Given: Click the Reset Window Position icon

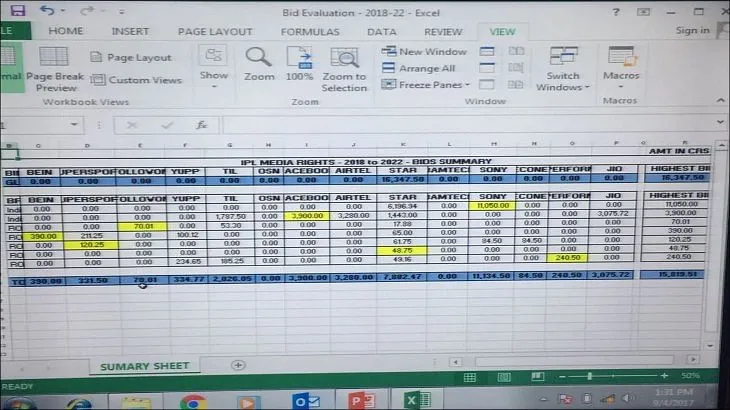Looking at the screenshot, I should pyautogui.click(x=515, y=84).
